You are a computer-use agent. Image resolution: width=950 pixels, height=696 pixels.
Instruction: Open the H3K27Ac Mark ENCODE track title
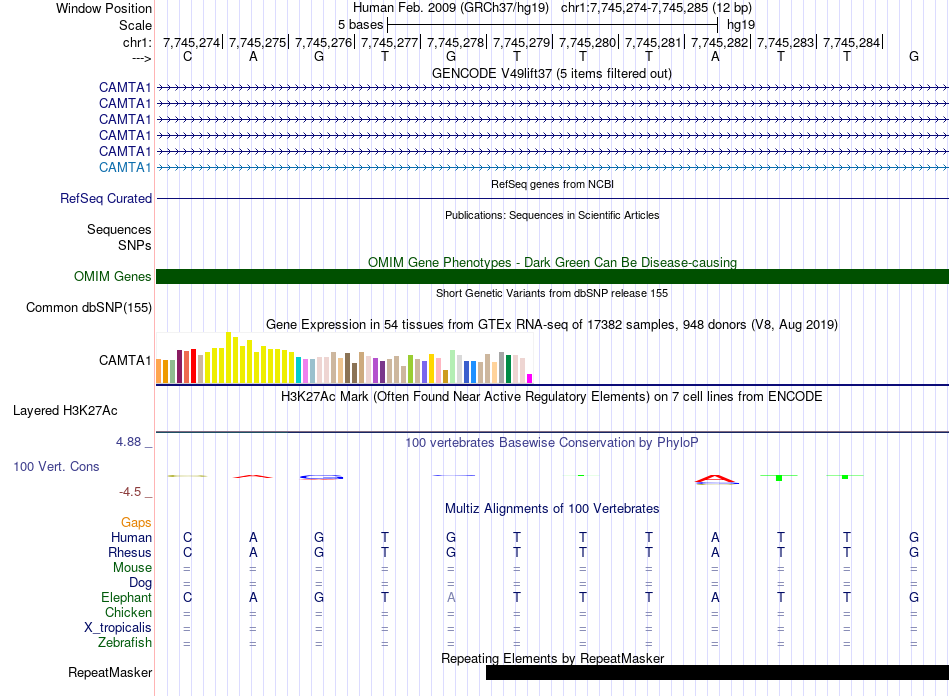pos(552,397)
